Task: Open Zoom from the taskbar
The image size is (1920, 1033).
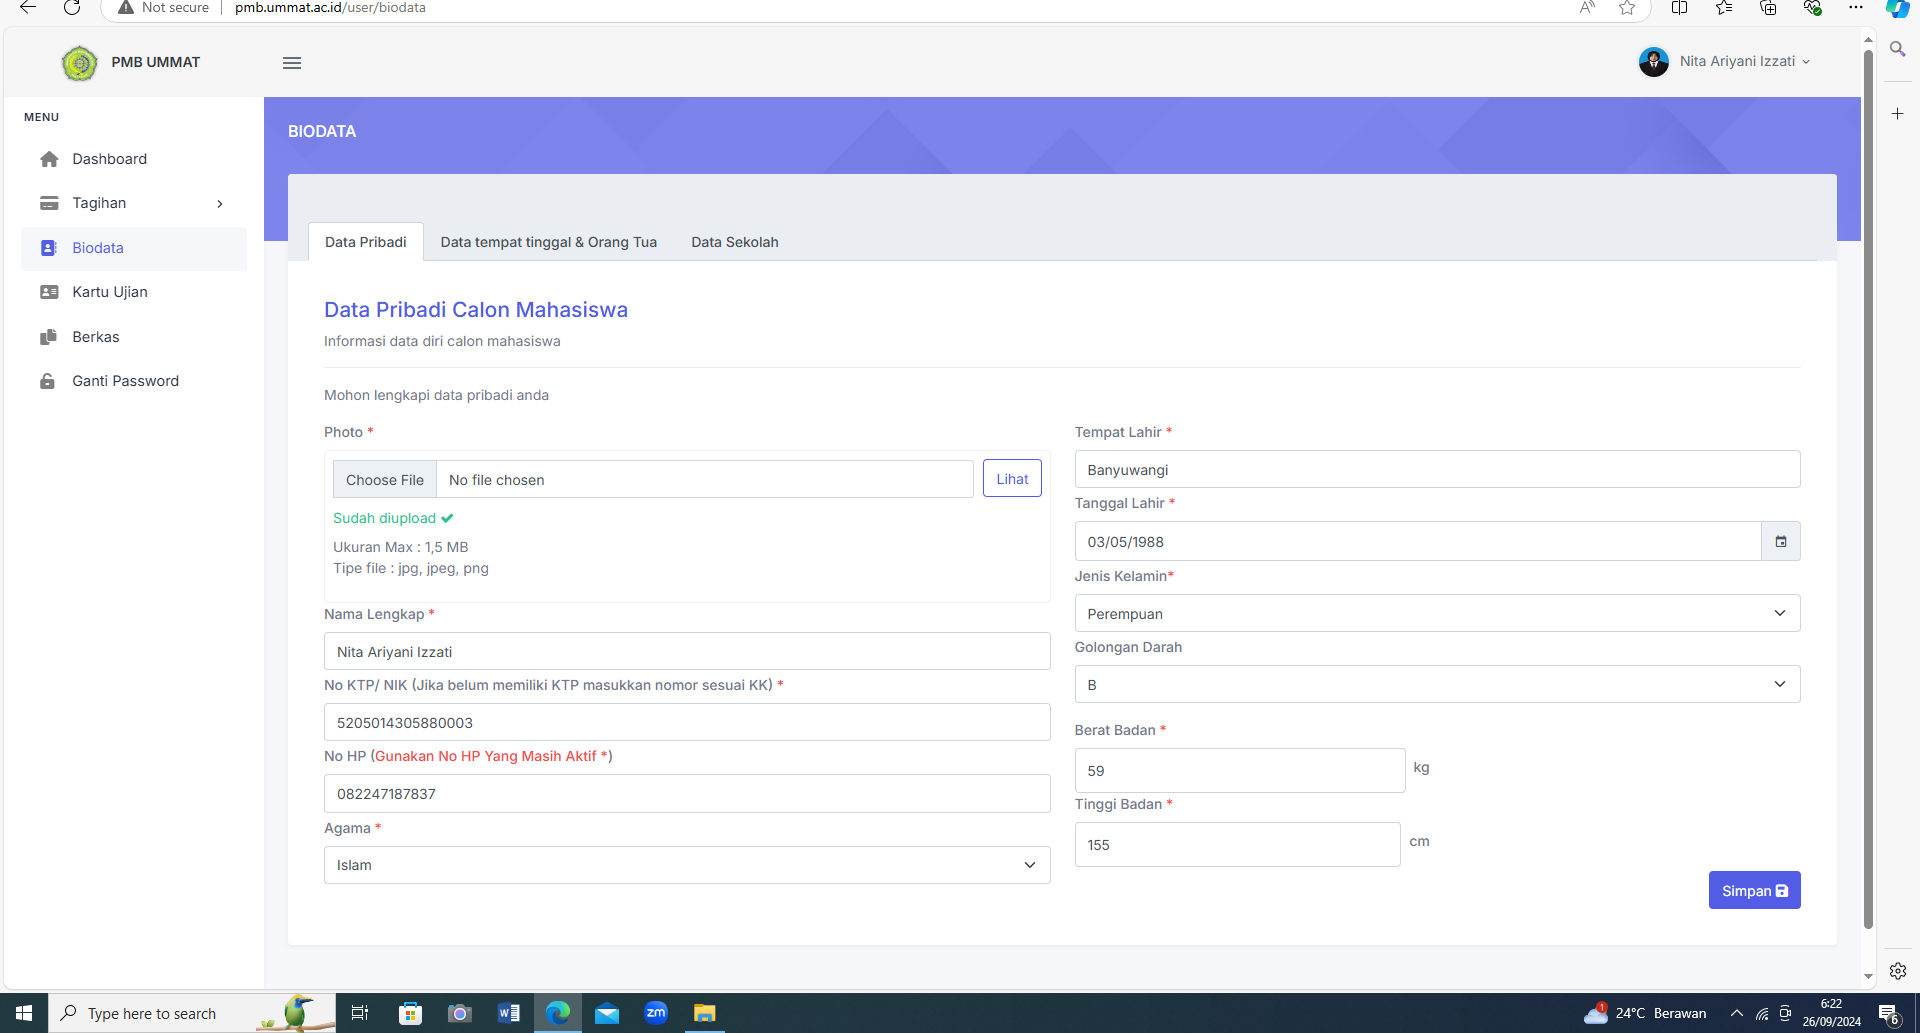Action: (x=656, y=1013)
